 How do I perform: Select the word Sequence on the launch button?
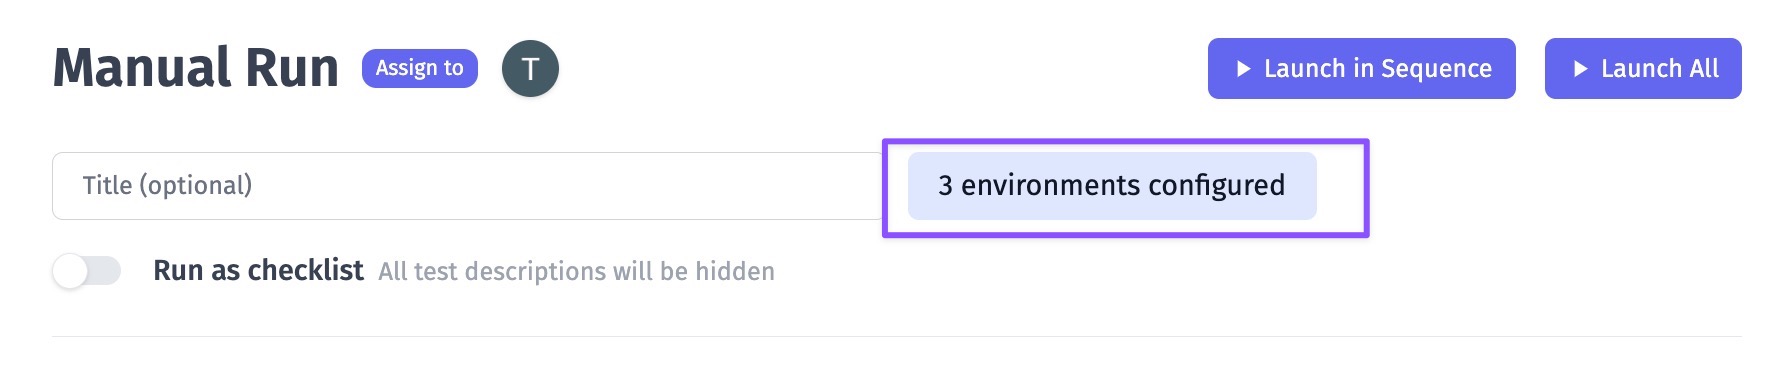click(1436, 69)
